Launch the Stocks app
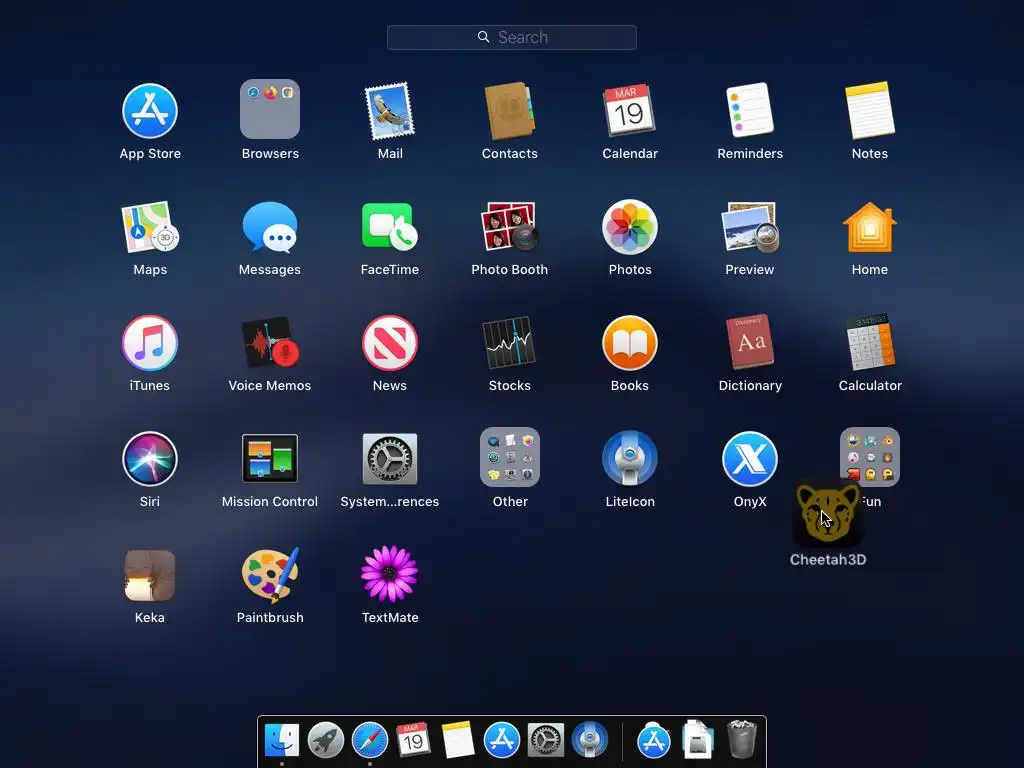The height and width of the screenshot is (768, 1024). point(509,343)
